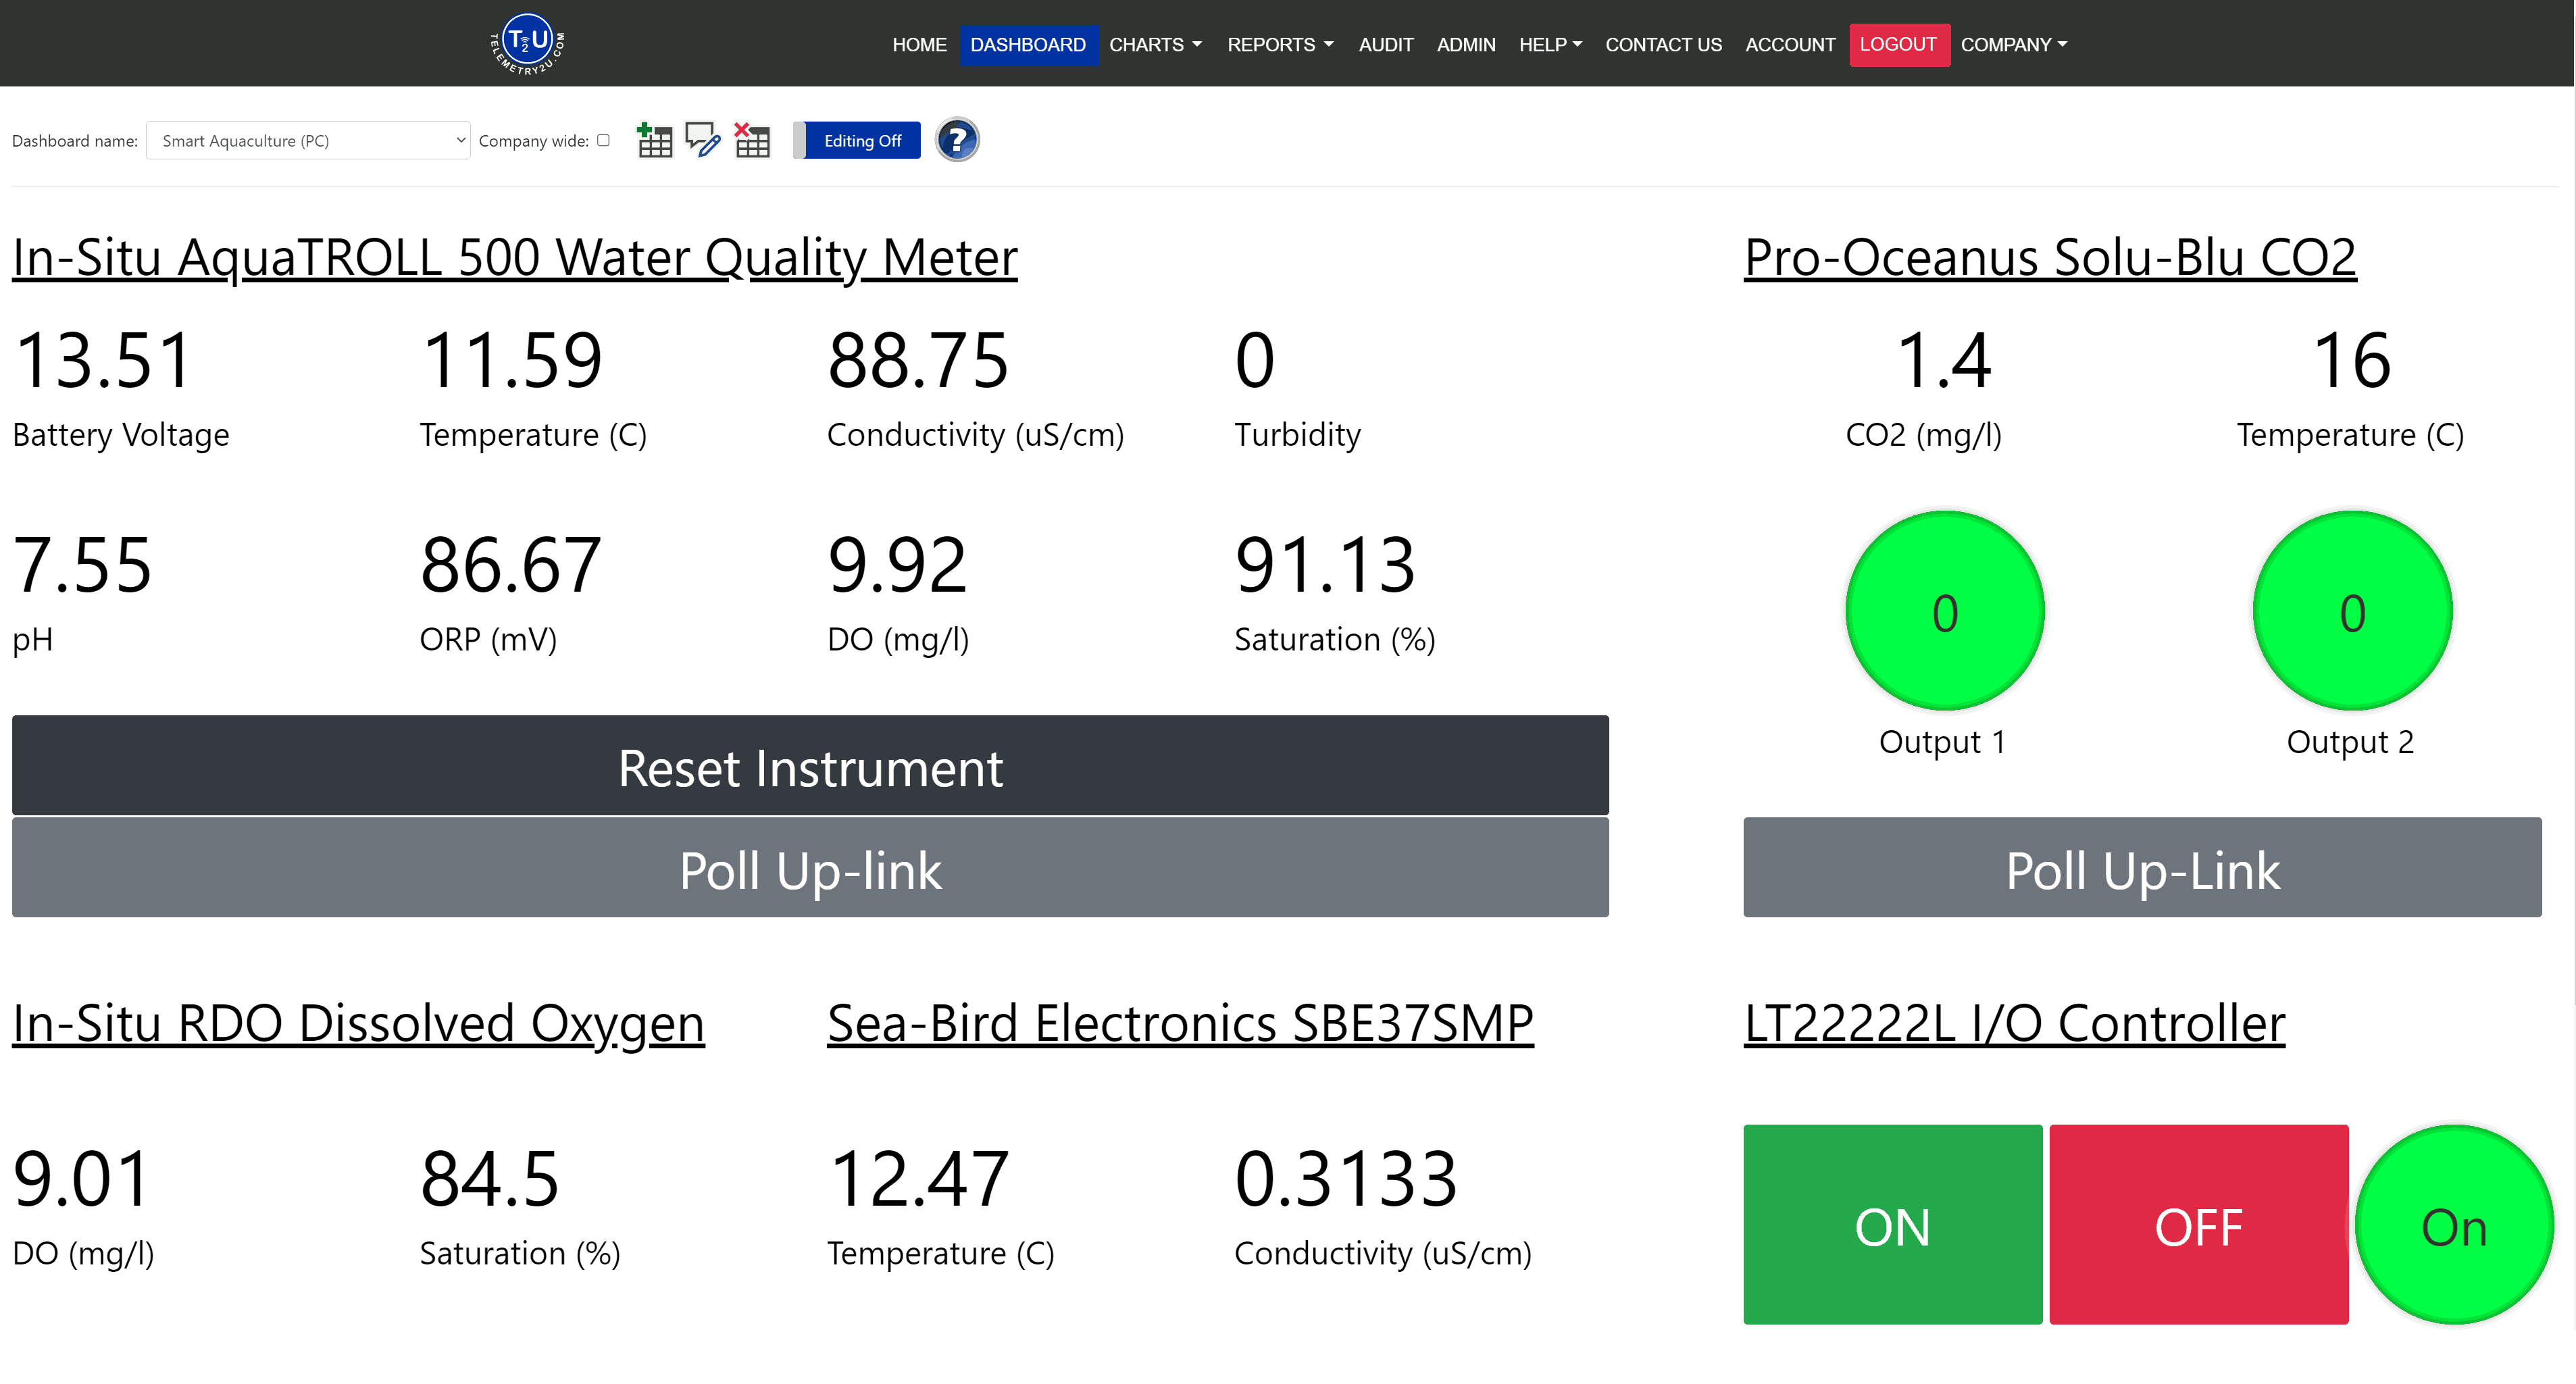Click the green Output 2 indicator

[x=2352, y=611]
